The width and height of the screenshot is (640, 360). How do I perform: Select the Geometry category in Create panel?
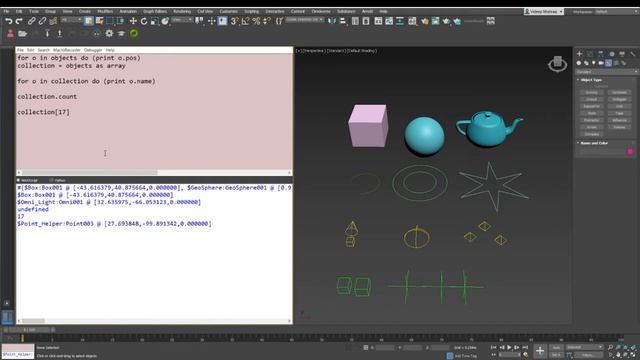[579, 63]
